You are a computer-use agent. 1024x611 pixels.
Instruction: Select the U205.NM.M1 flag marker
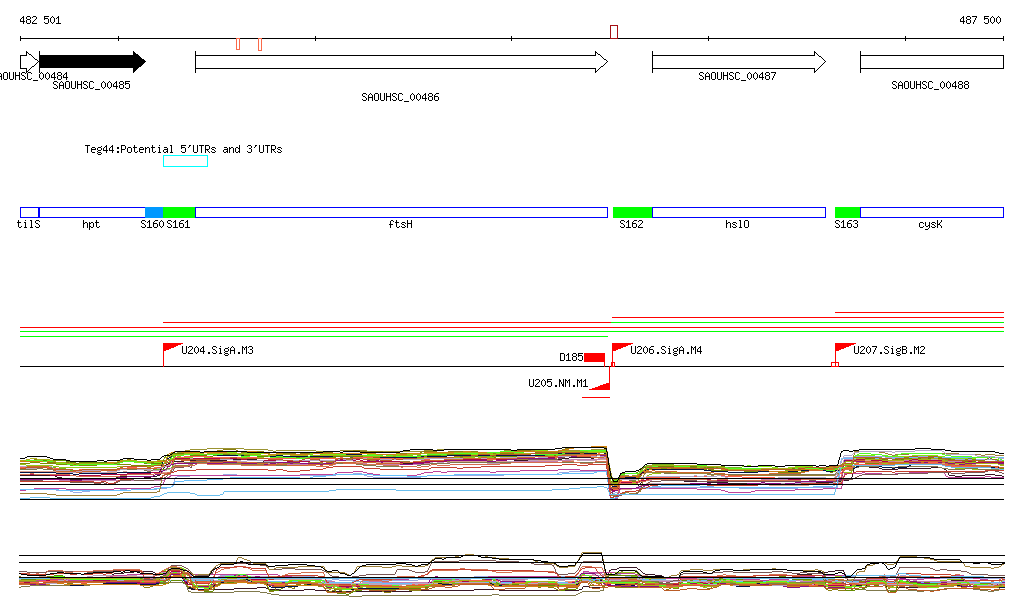(601, 386)
